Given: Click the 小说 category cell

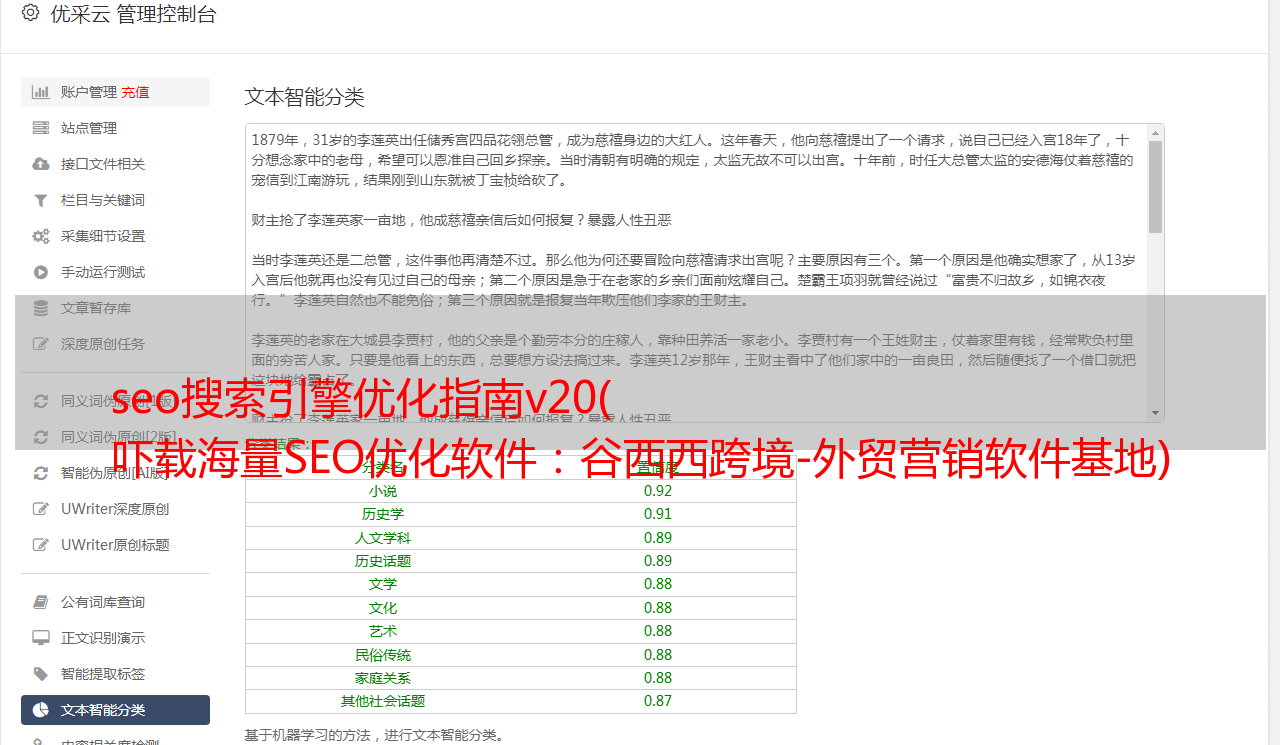Looking at the screenshot, I should 383,491.
